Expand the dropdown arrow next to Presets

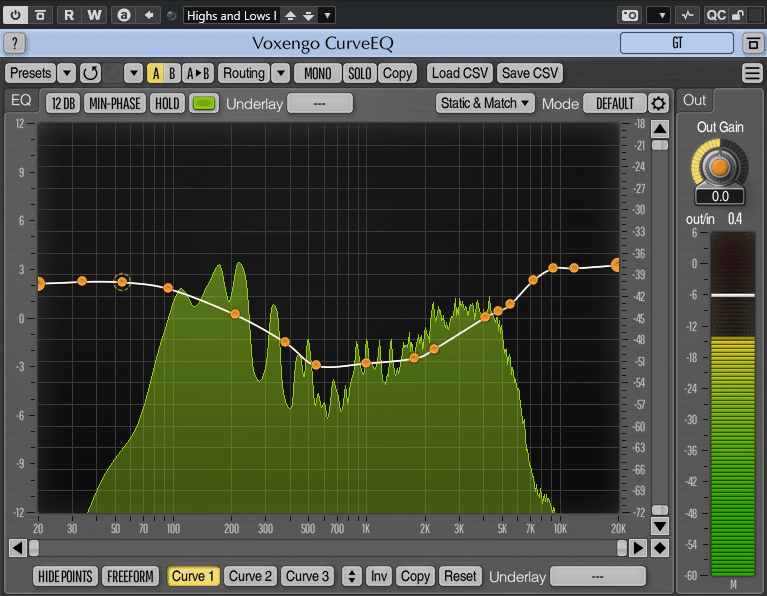pyautogui.click(x=67, y=73)
